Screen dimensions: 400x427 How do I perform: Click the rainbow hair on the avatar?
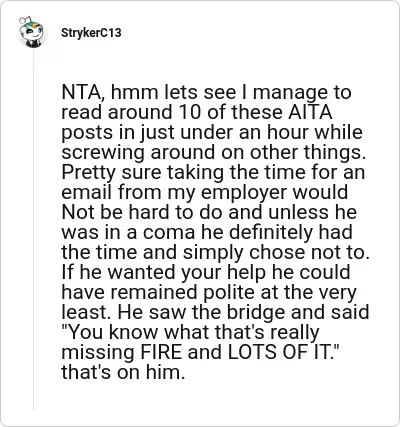click(33, 24)
